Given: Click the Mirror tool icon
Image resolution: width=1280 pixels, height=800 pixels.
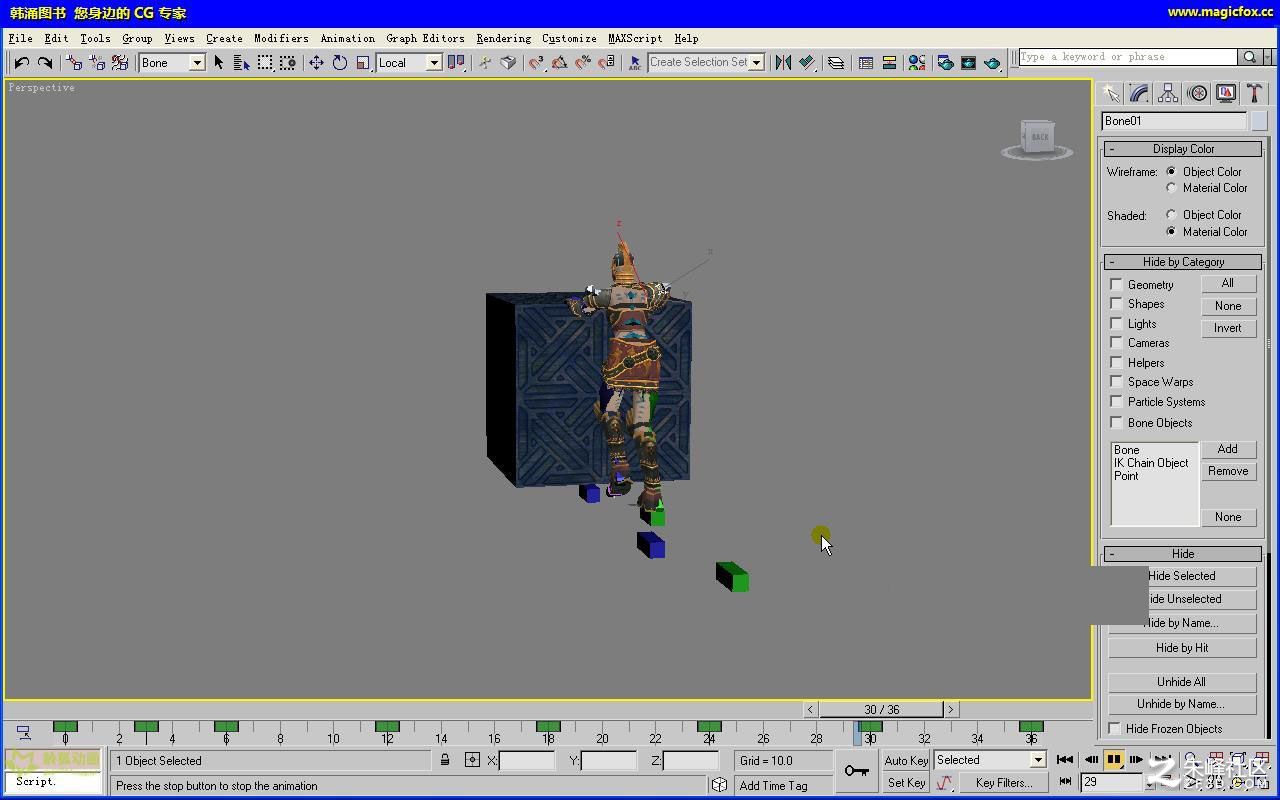Looking at the screenshot, I should click(783, 62).
